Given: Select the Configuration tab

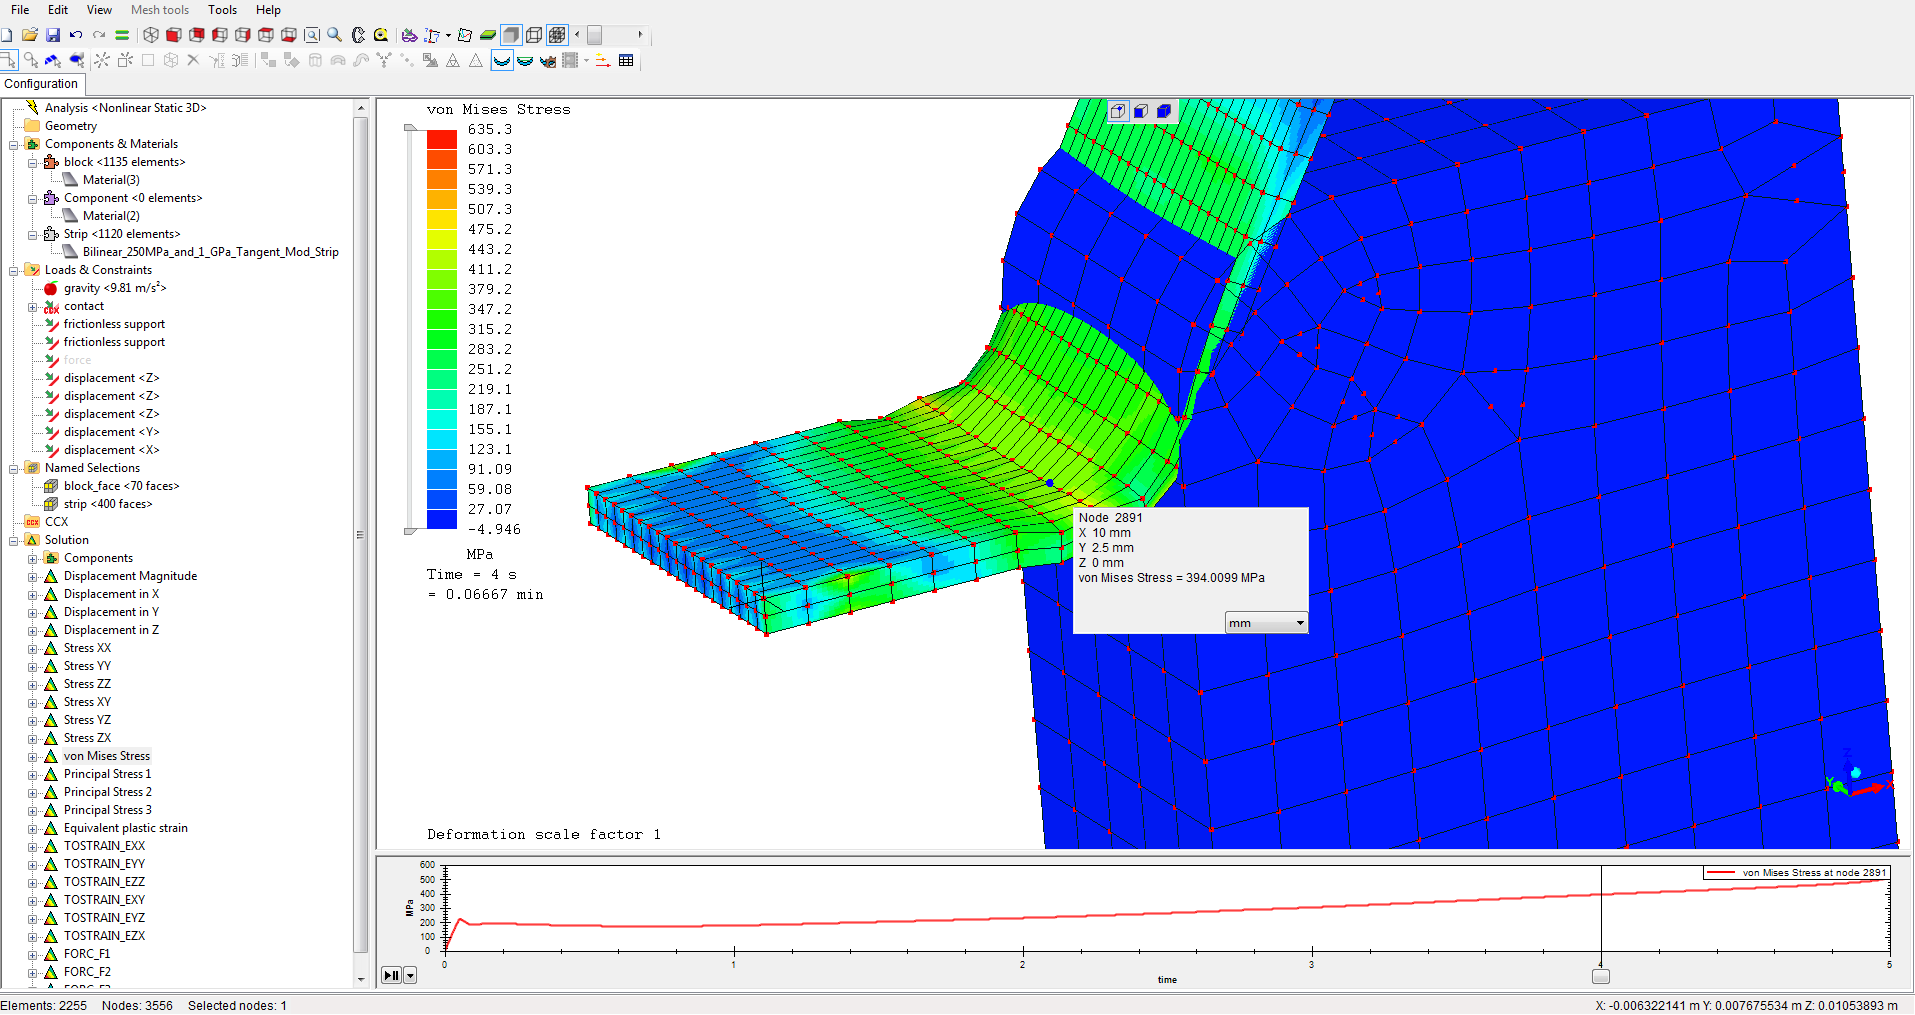Looking at the screenshot, I should (41, 84).
